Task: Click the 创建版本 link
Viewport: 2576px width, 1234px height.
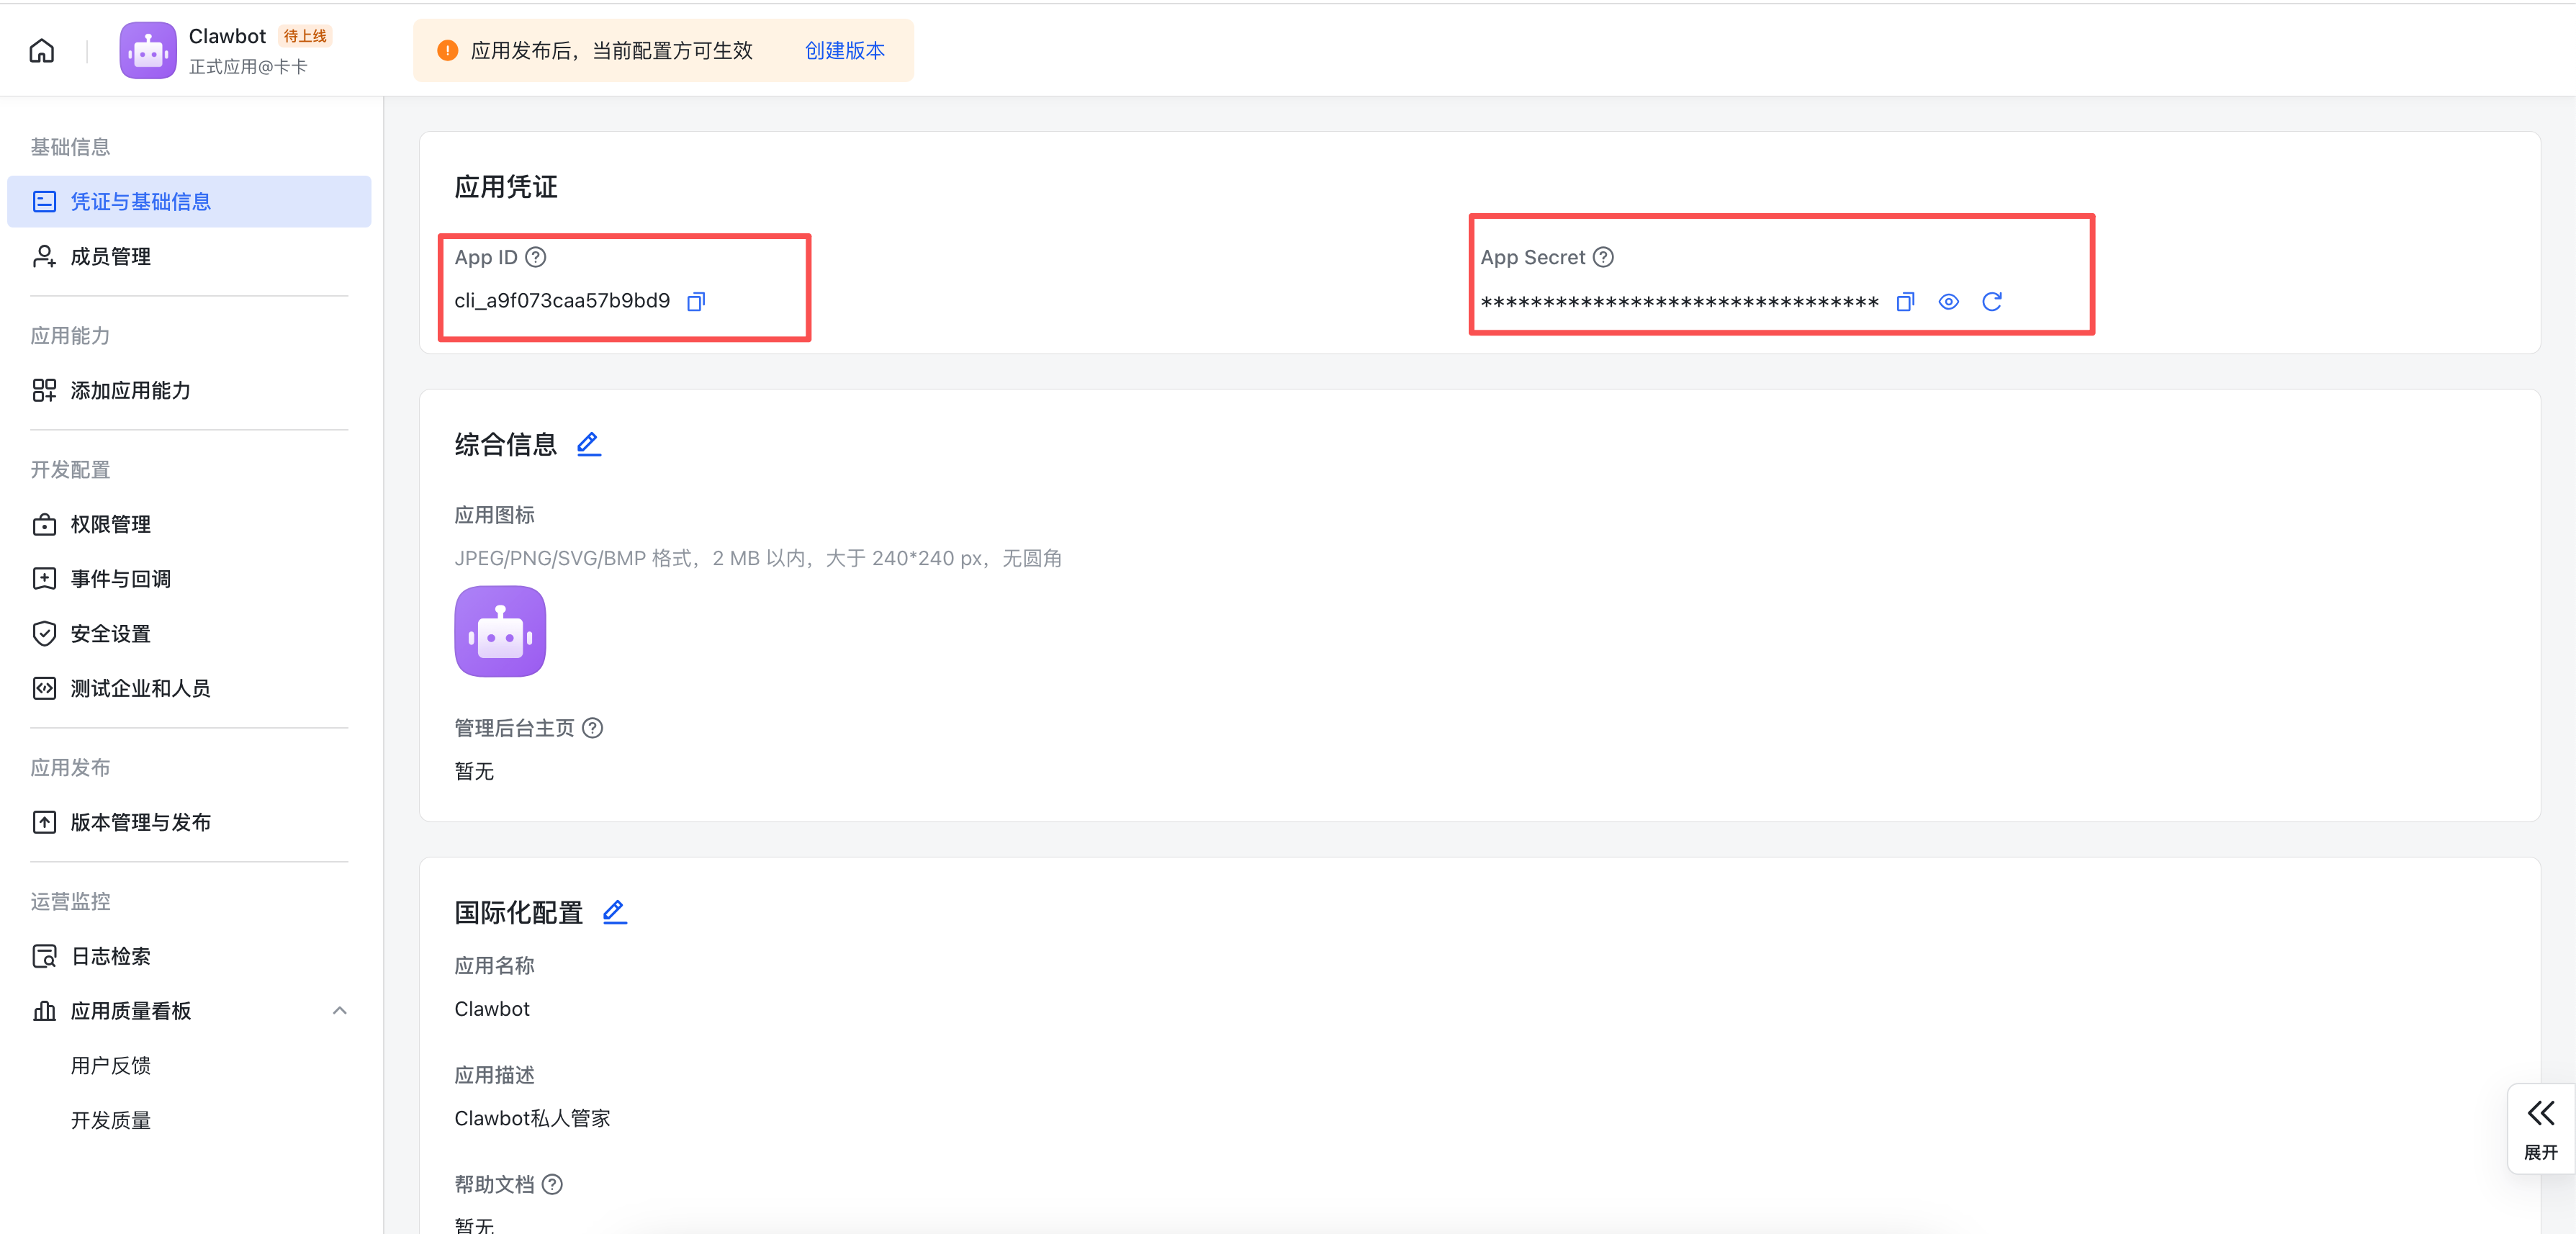Action: click(844, 50)
